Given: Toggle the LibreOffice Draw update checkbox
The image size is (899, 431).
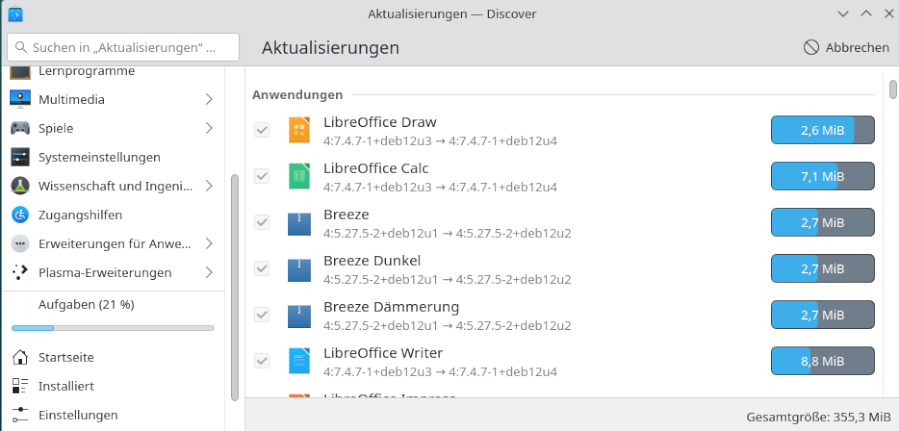Looking at the screenshot, I should tap(262, 130).
